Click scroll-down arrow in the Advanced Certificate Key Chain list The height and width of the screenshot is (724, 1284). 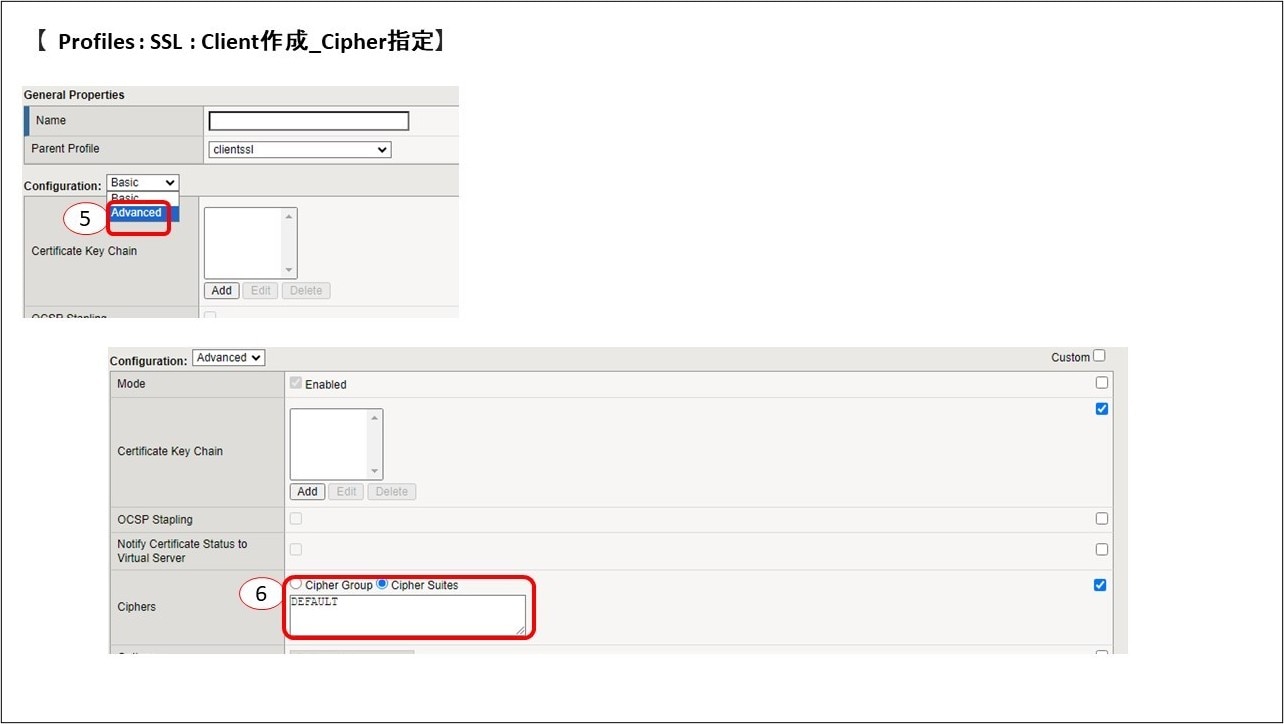click(x=375, y=472)
